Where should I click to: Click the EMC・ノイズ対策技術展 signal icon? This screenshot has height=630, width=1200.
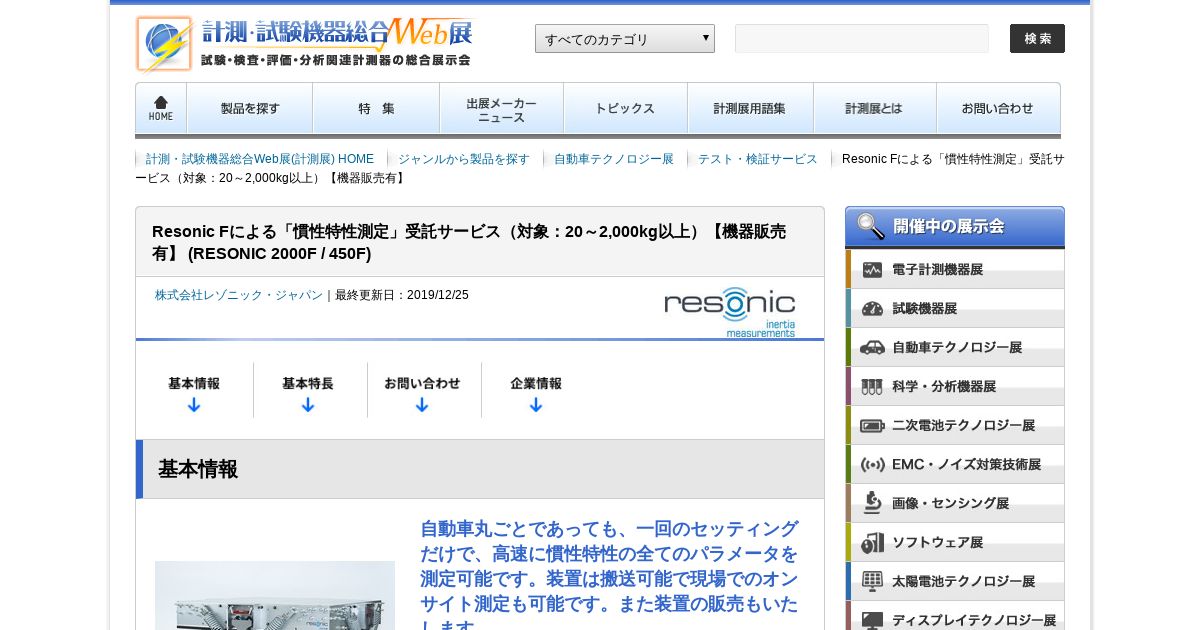(x=872, y=465)
